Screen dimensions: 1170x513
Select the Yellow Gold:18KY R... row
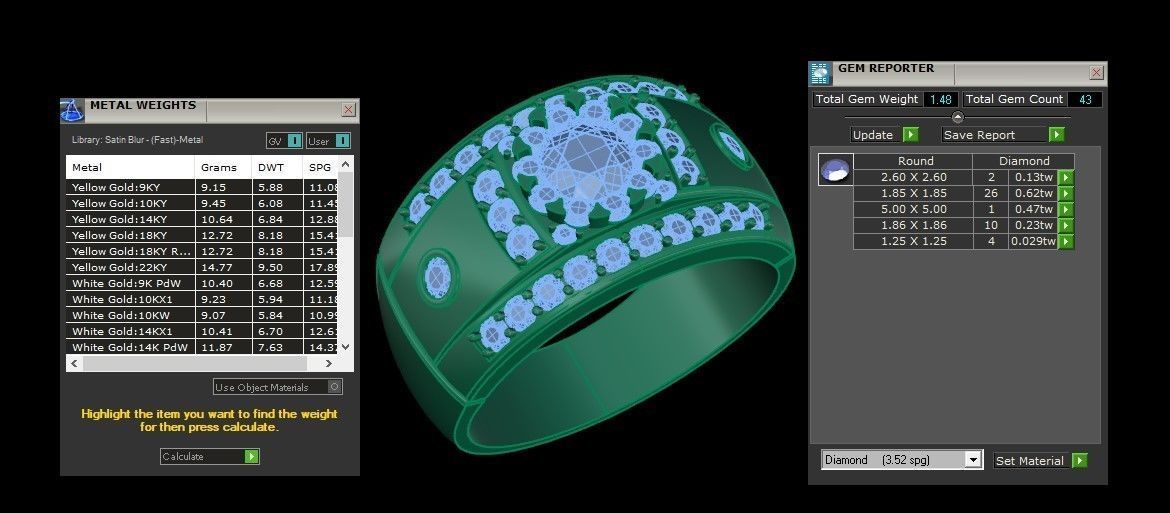(202, 251)
